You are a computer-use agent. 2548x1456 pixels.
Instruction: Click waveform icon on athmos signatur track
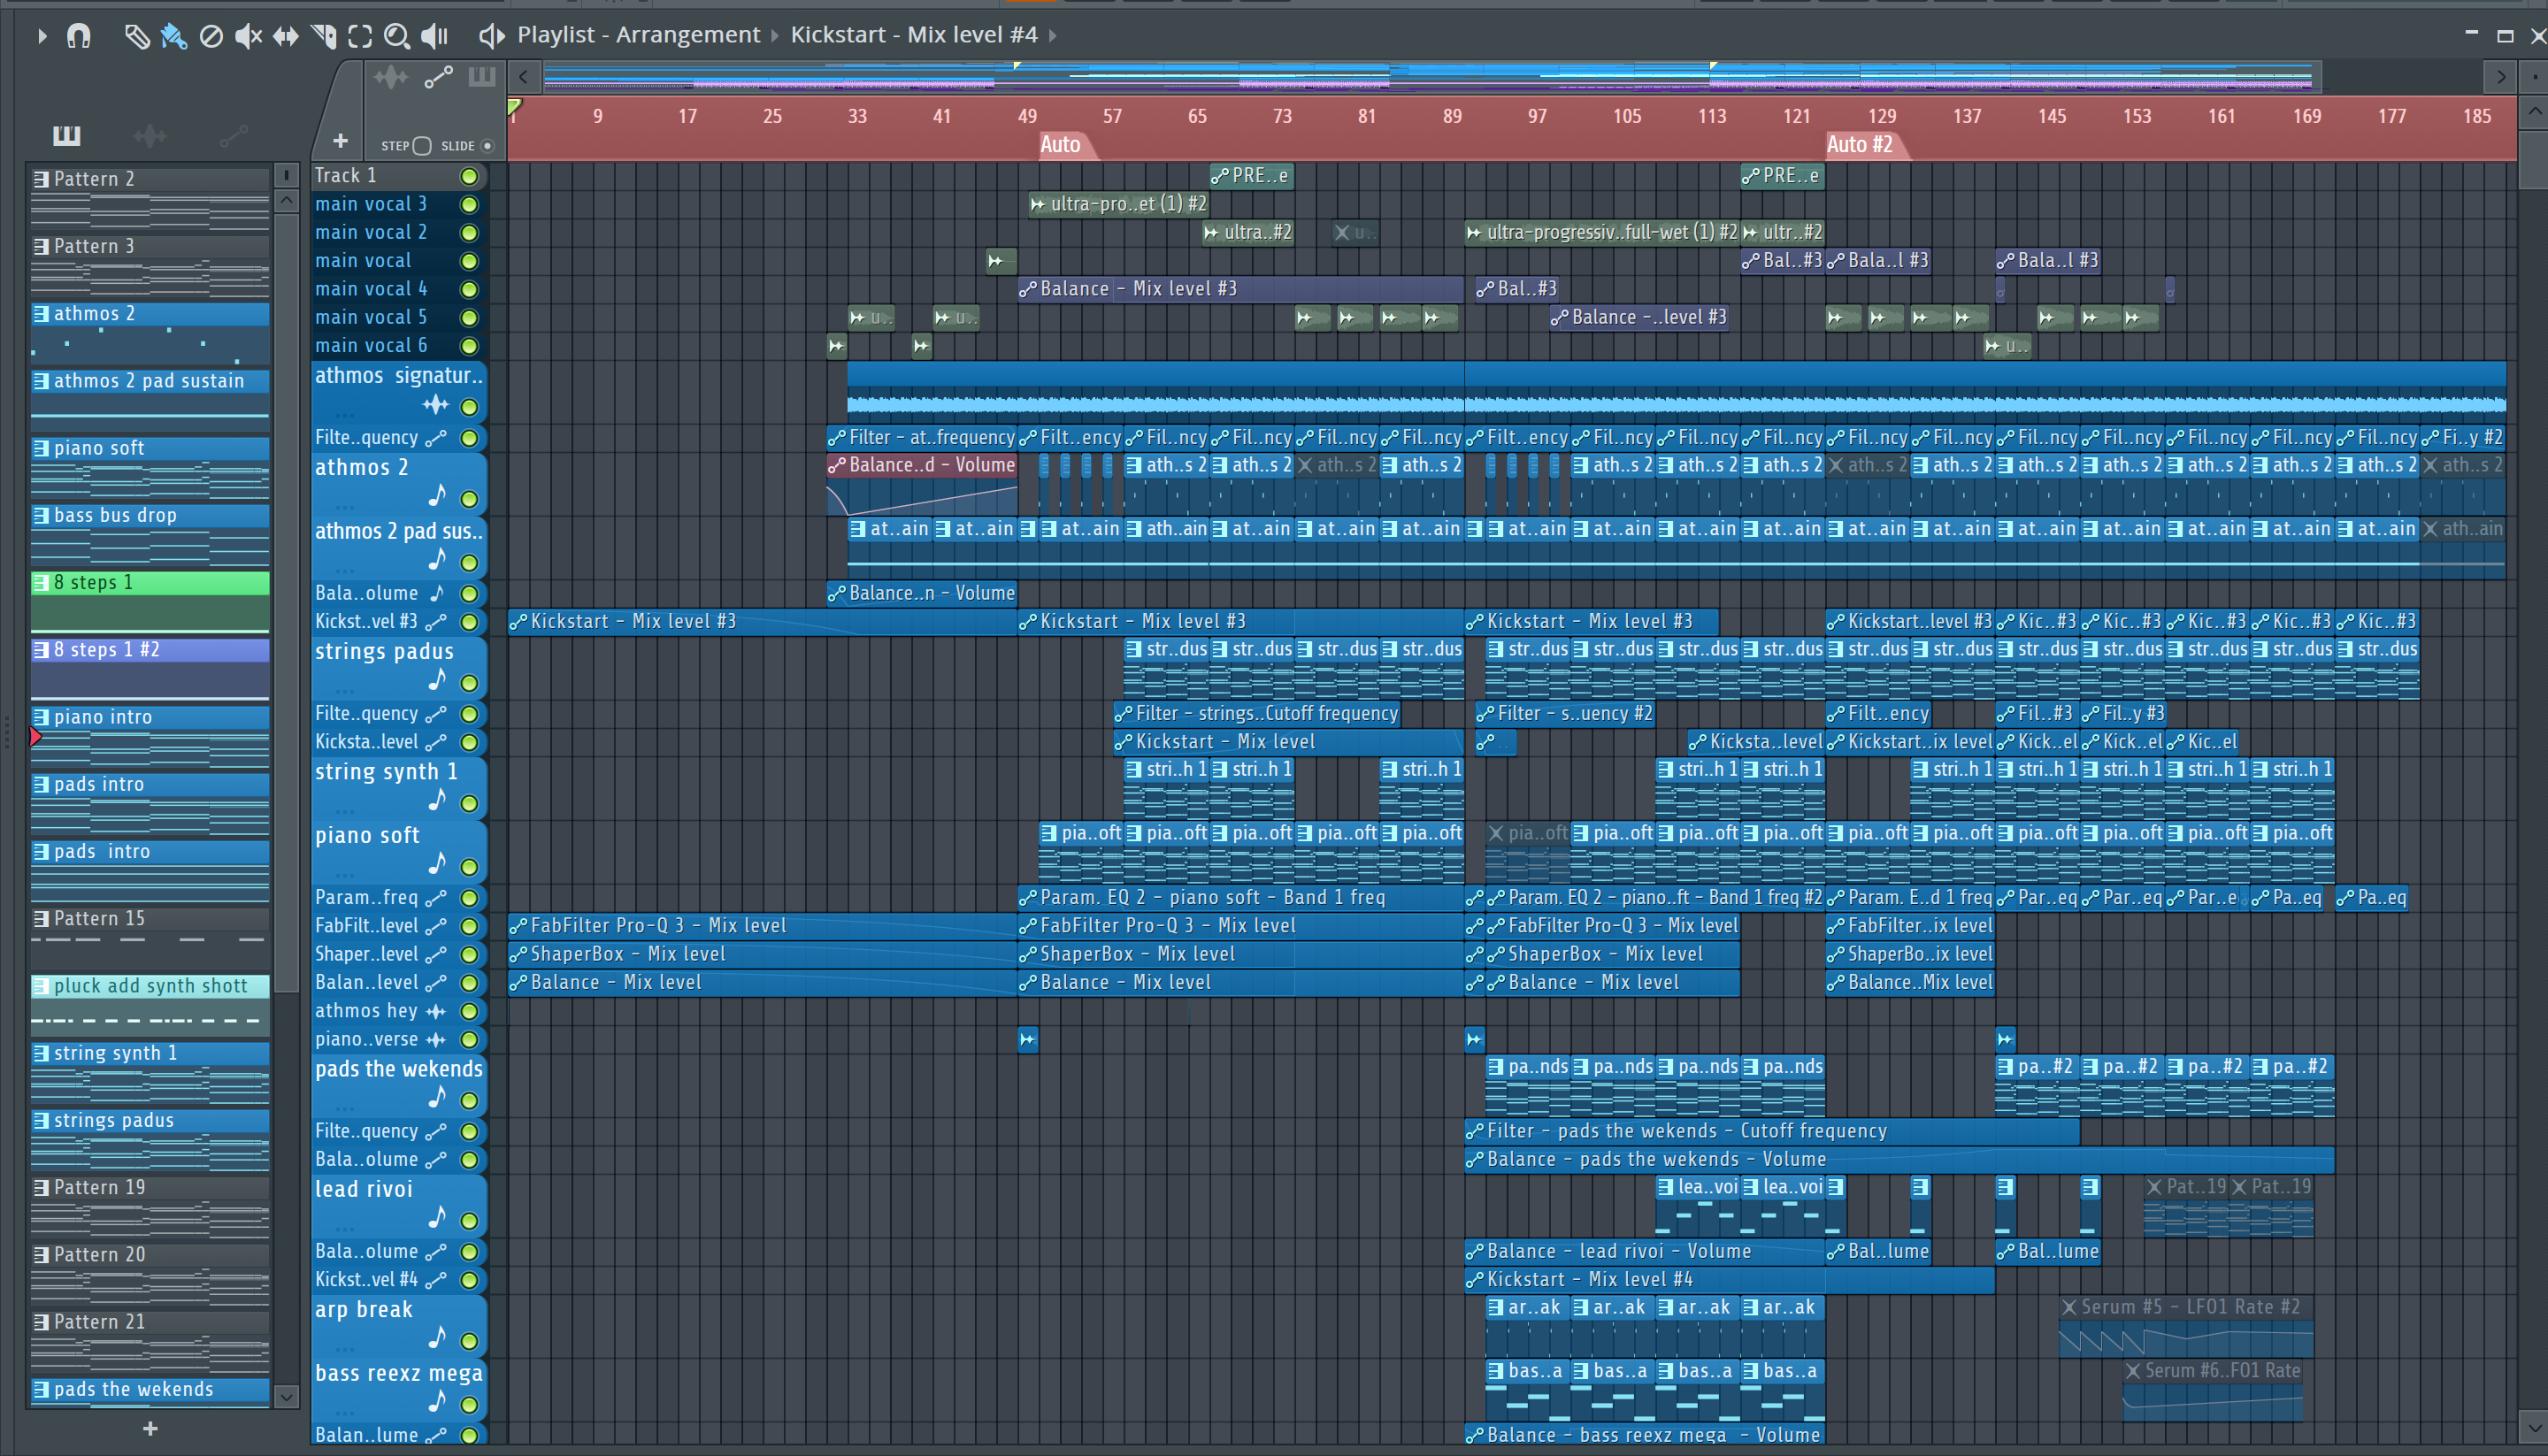pyautogui.click(x=435, y=405)
